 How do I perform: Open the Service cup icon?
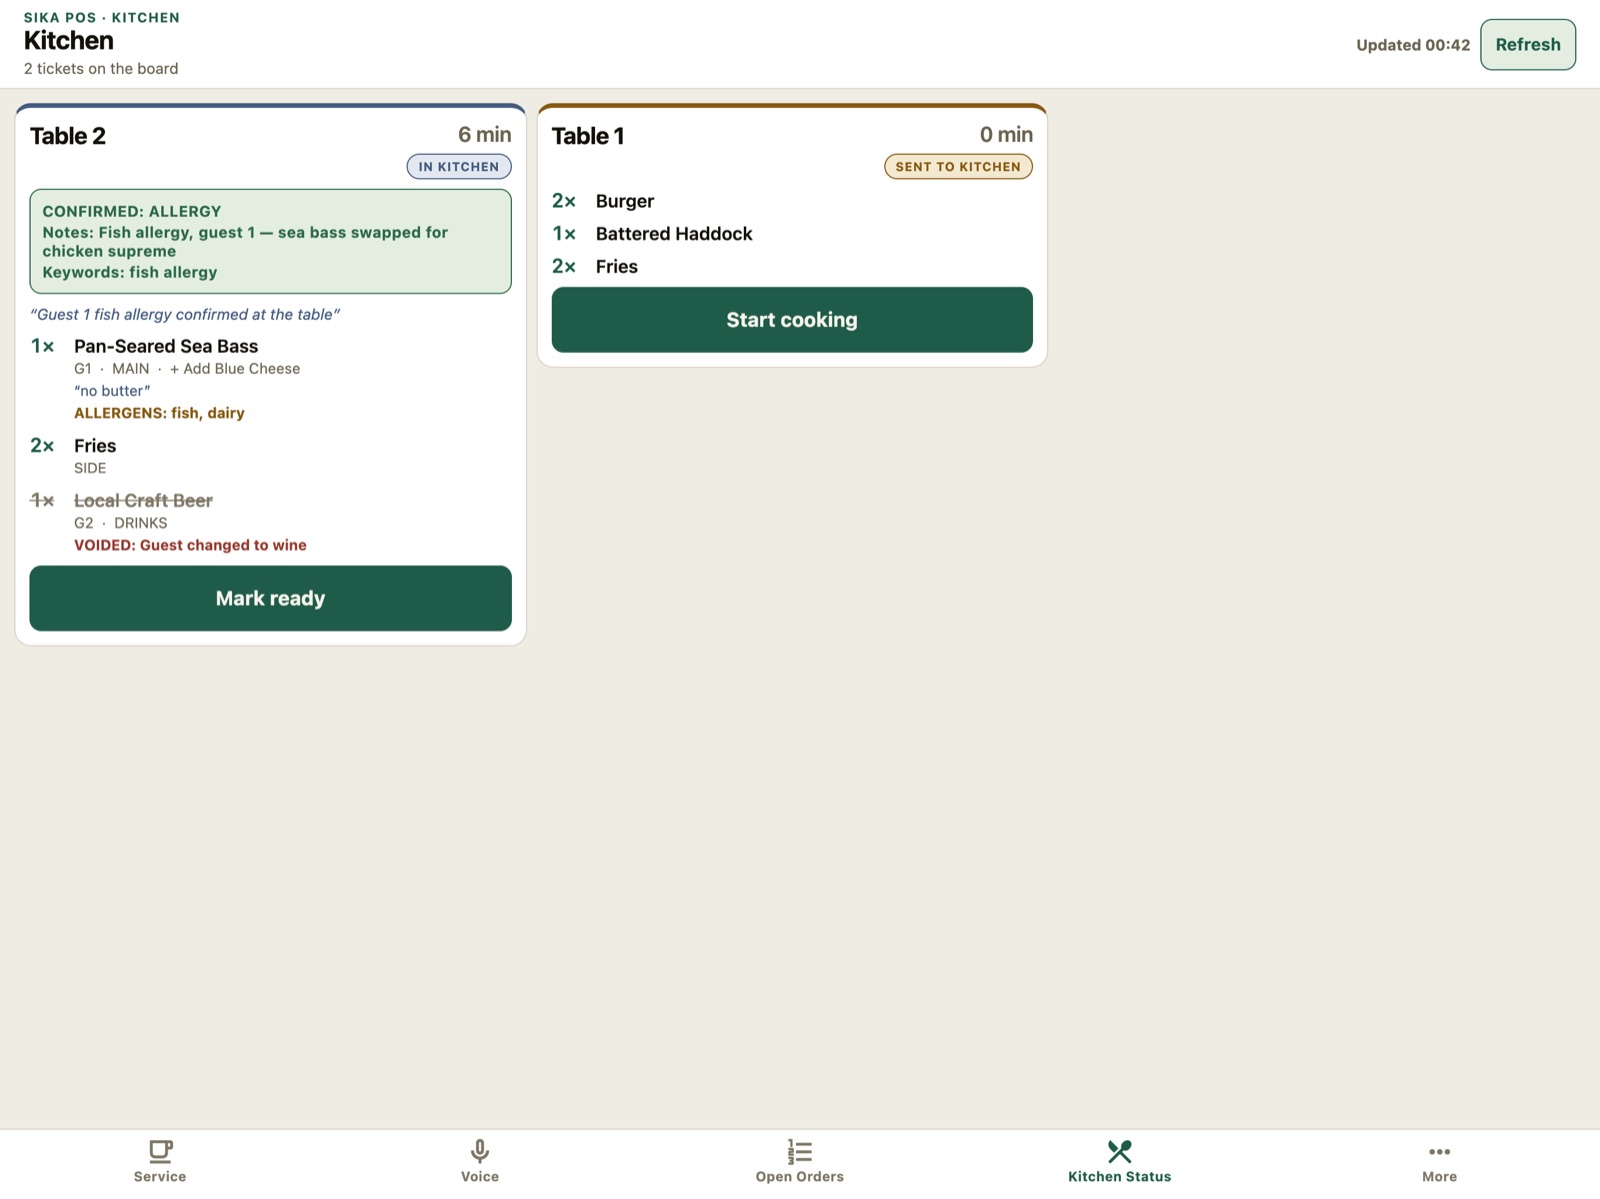point(160,1151)
